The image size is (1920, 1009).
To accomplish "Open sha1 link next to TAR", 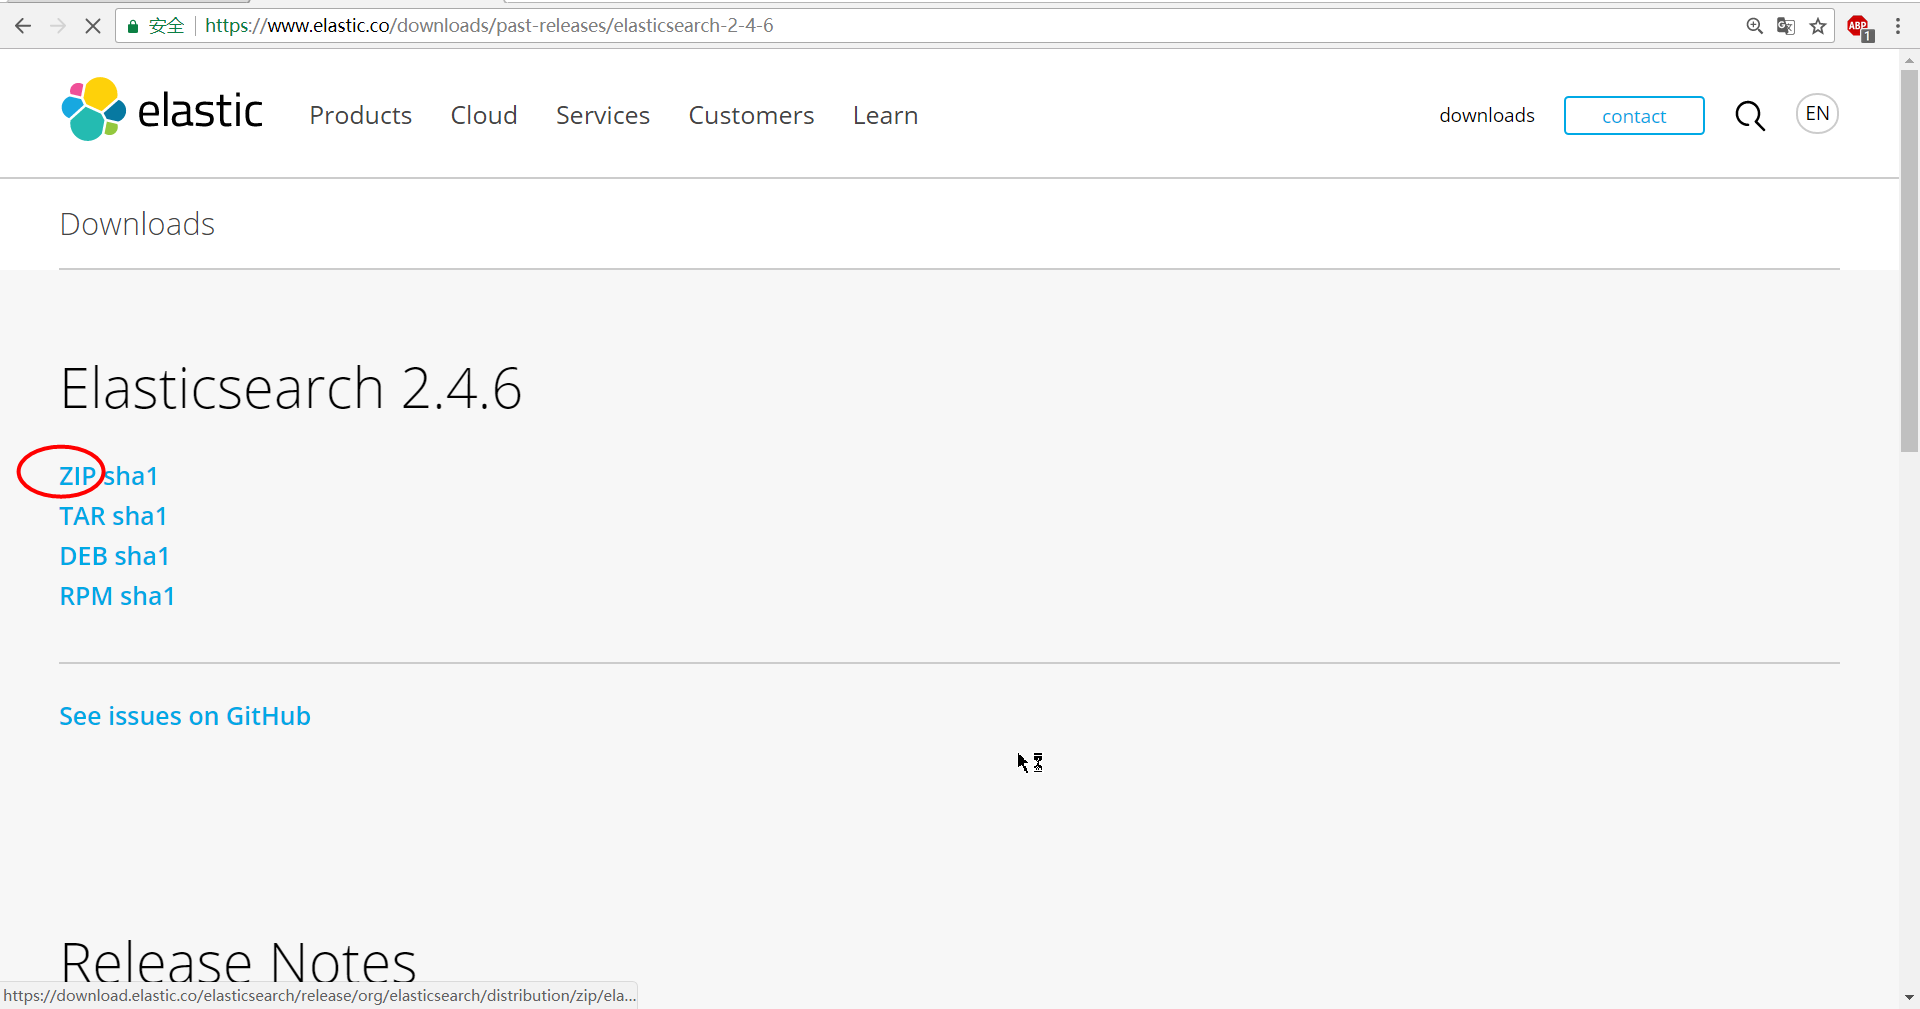I will tap(140, 516).
